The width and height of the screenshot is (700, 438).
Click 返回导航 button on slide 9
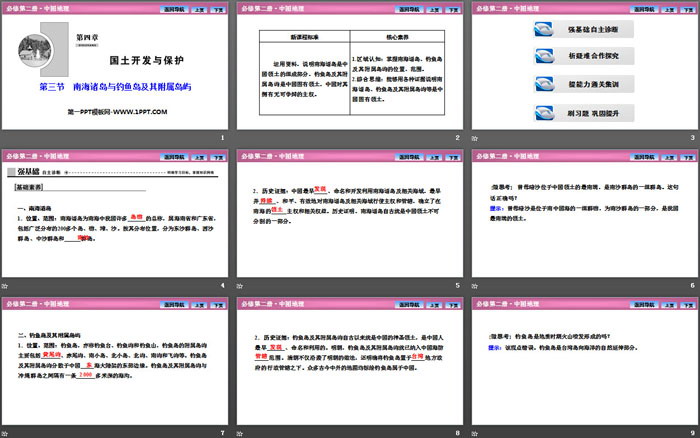(x=644, y=305)
